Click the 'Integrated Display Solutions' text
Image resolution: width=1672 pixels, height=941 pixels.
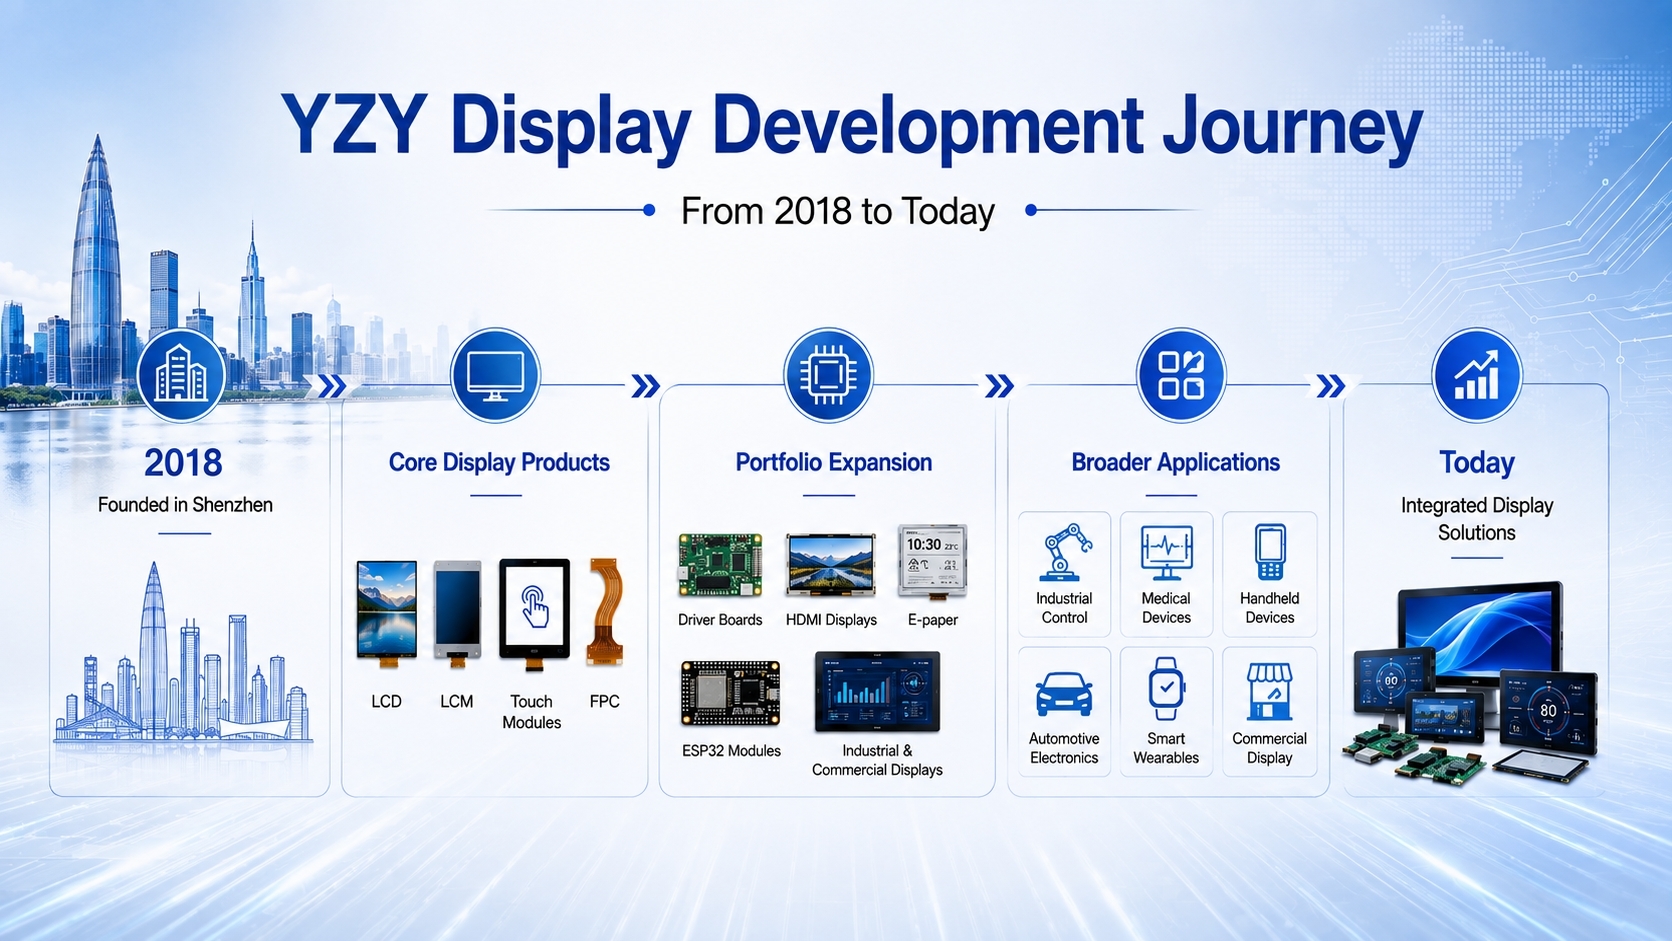point(1477,519)
